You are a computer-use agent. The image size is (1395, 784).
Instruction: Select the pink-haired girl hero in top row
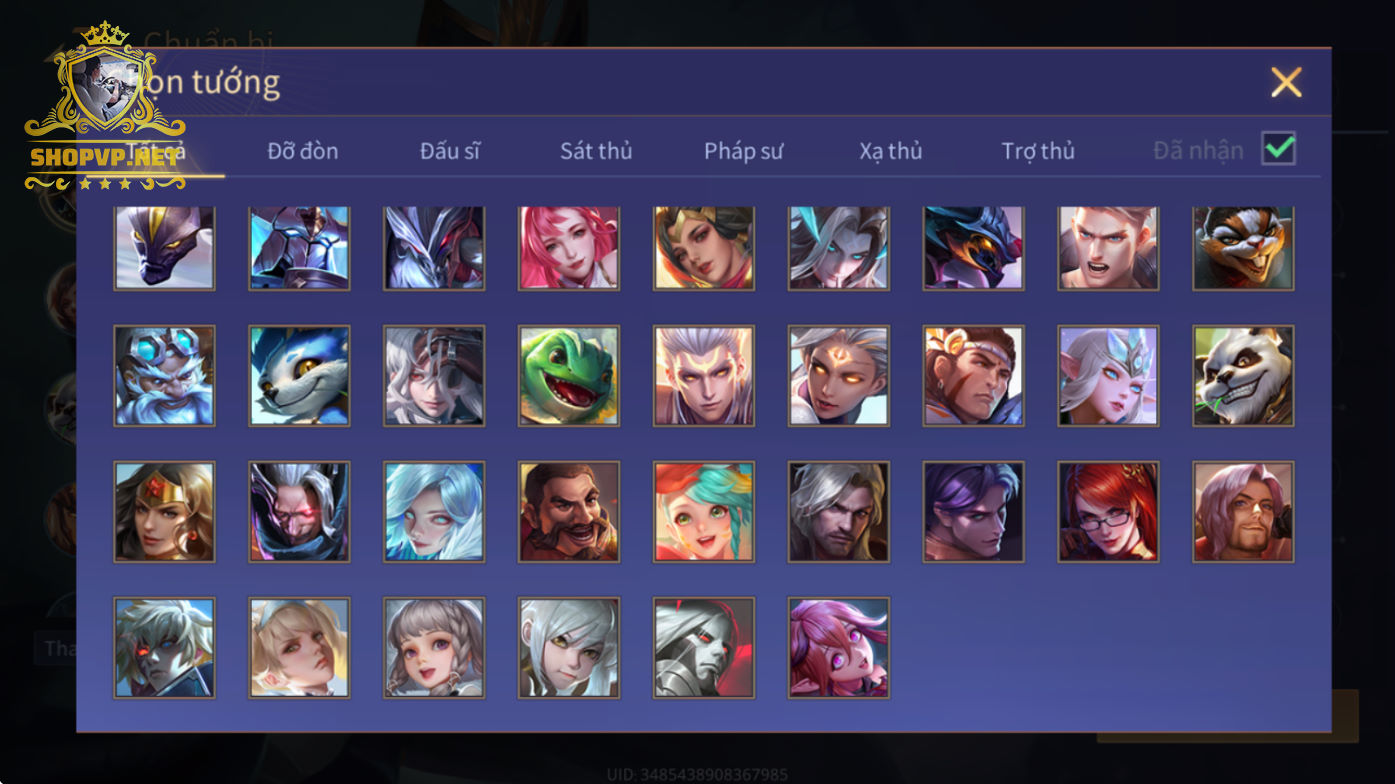pos(569,248)
